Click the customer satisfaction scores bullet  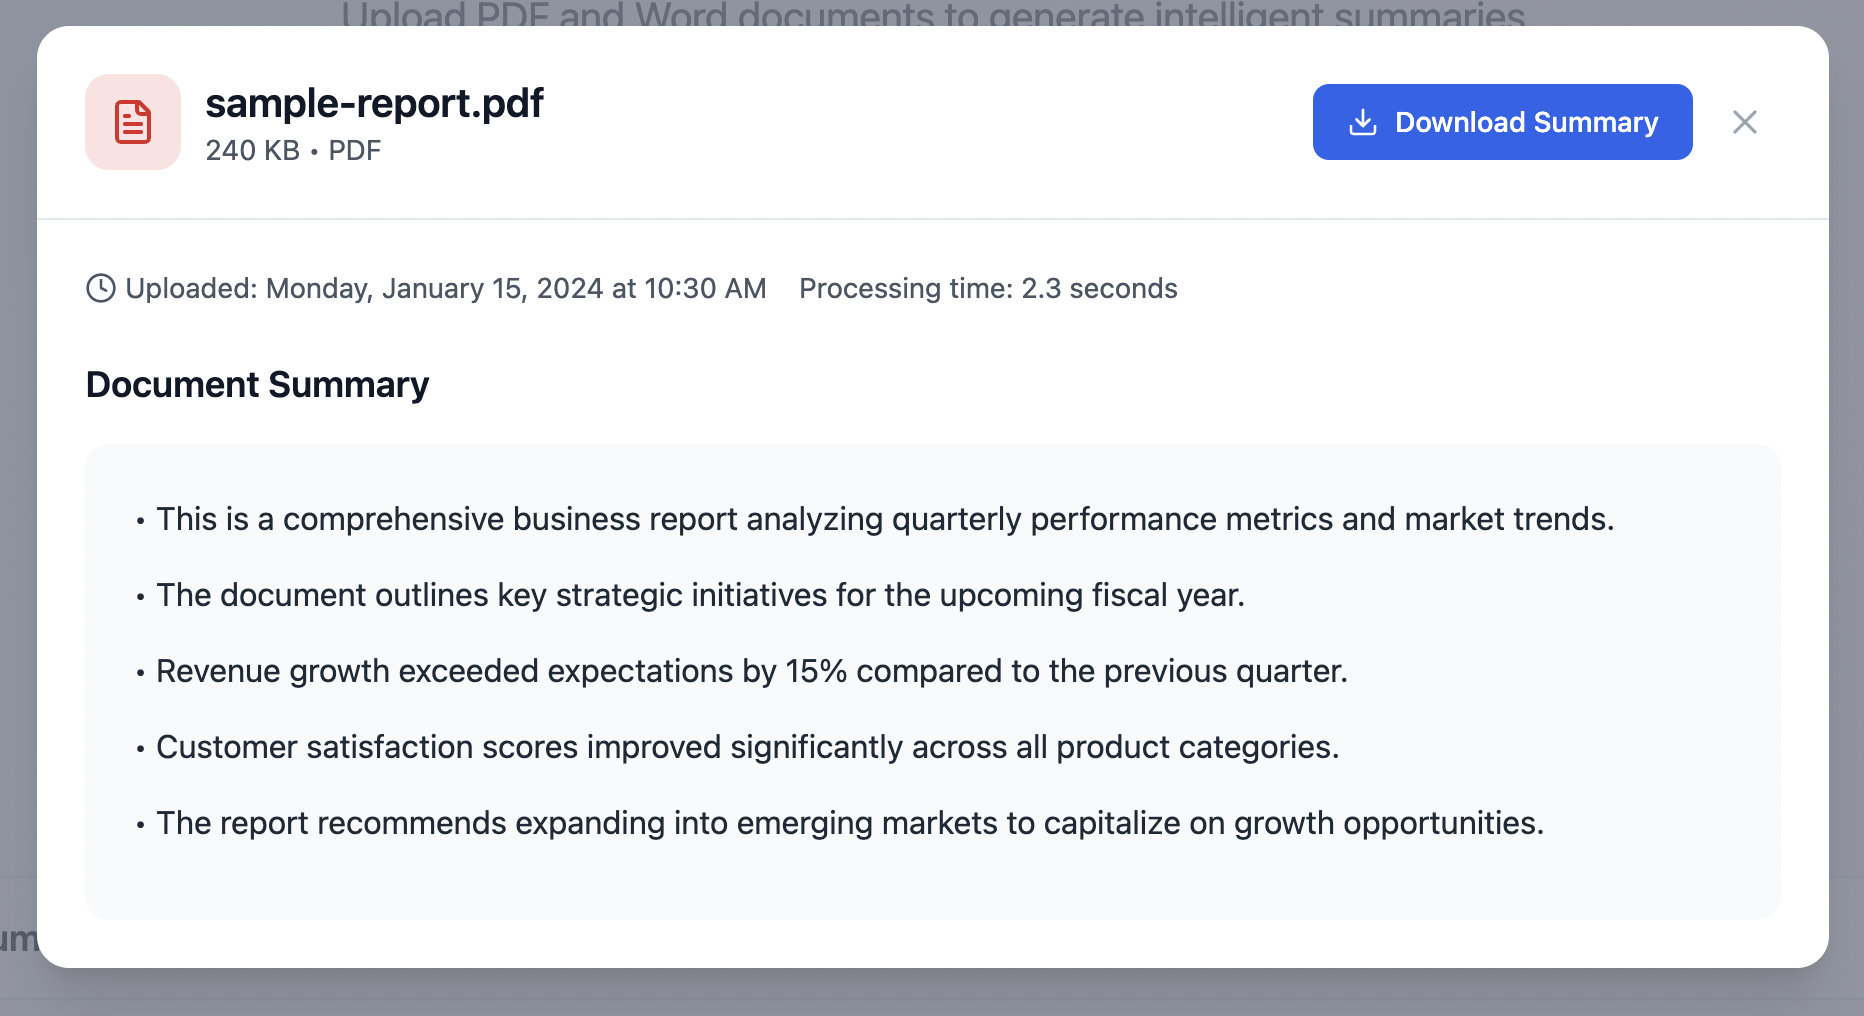click(x=747, y=747)
